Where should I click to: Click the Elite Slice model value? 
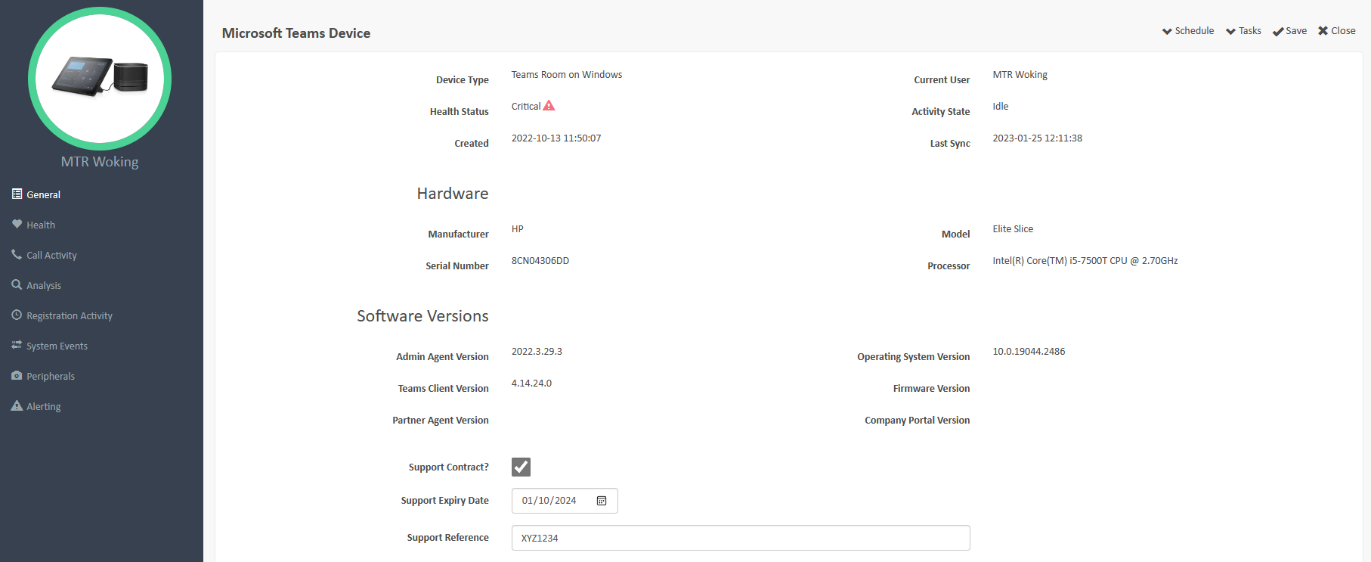(x=1013, y=229)
